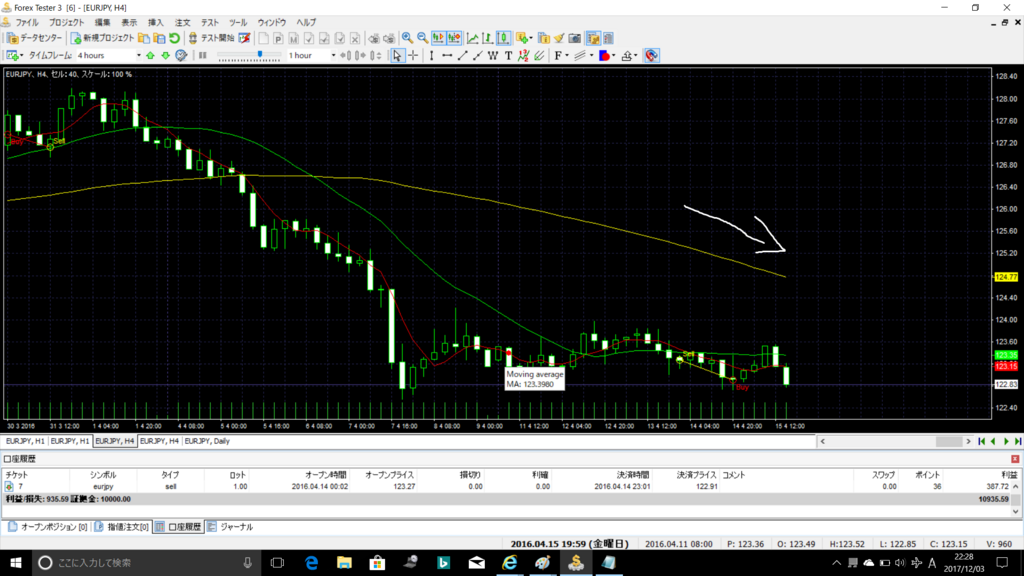This screenshot has height=576, width=1024.
Task: Switch to the ジャーナル tab
Action: pos(231,526)
